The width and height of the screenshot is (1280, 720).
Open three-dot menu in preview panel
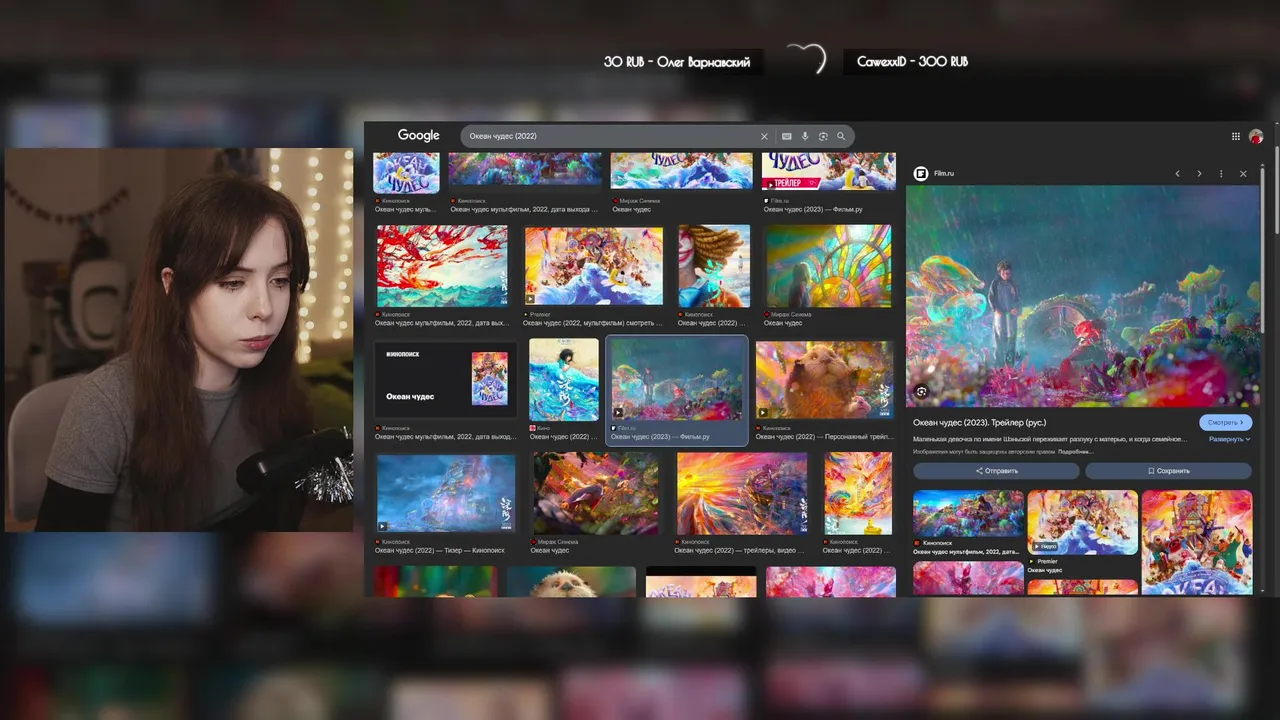1221,174
